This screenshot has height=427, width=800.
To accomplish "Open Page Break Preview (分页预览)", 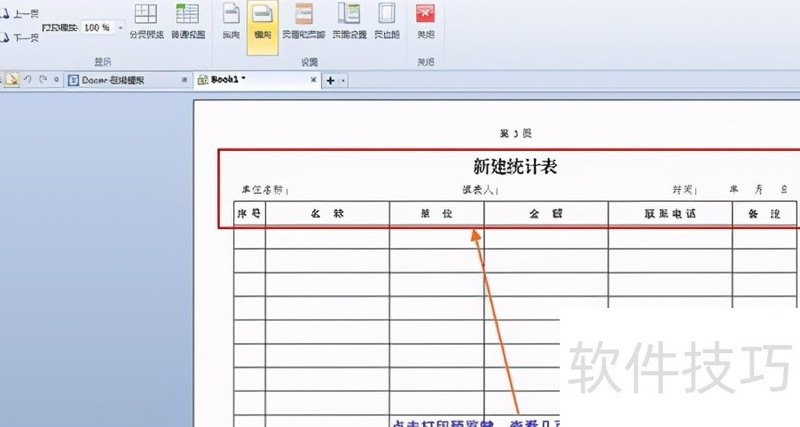I will (146, 22).
